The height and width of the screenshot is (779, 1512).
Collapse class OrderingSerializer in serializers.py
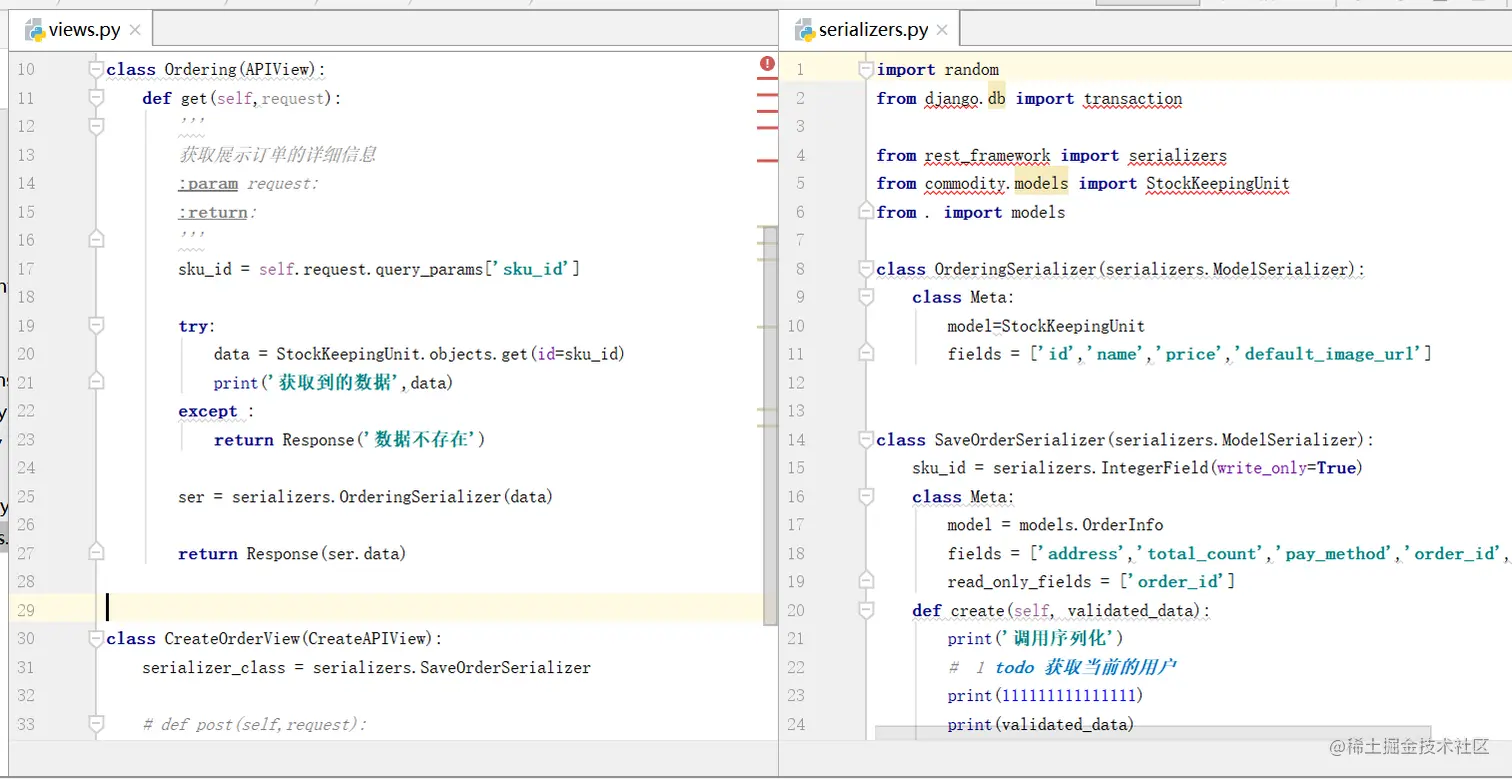866,268
